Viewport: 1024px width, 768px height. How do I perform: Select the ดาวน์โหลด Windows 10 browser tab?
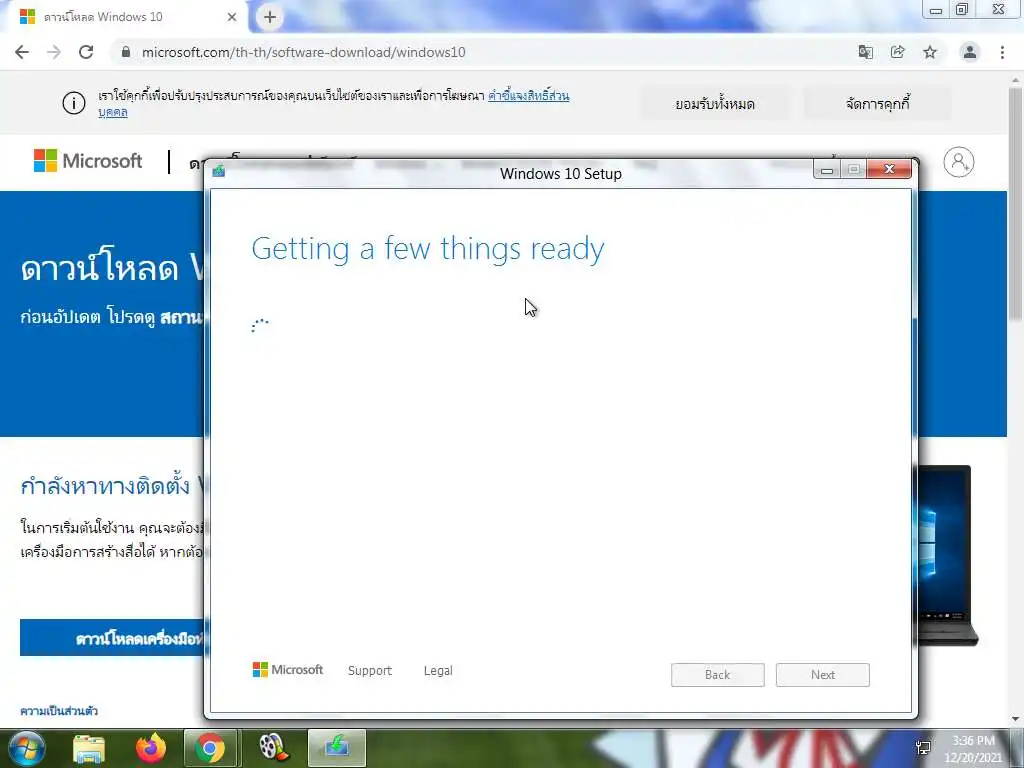(124, 17)
